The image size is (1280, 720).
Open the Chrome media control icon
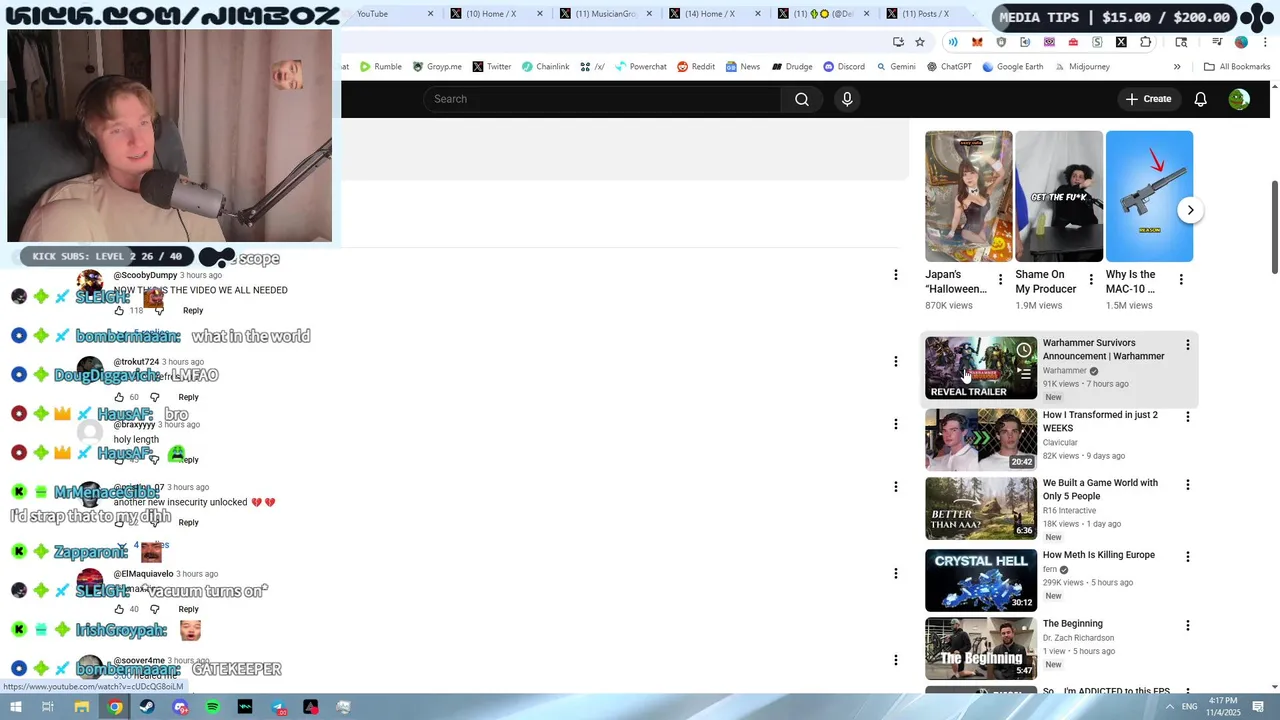tap(1217, 42)
